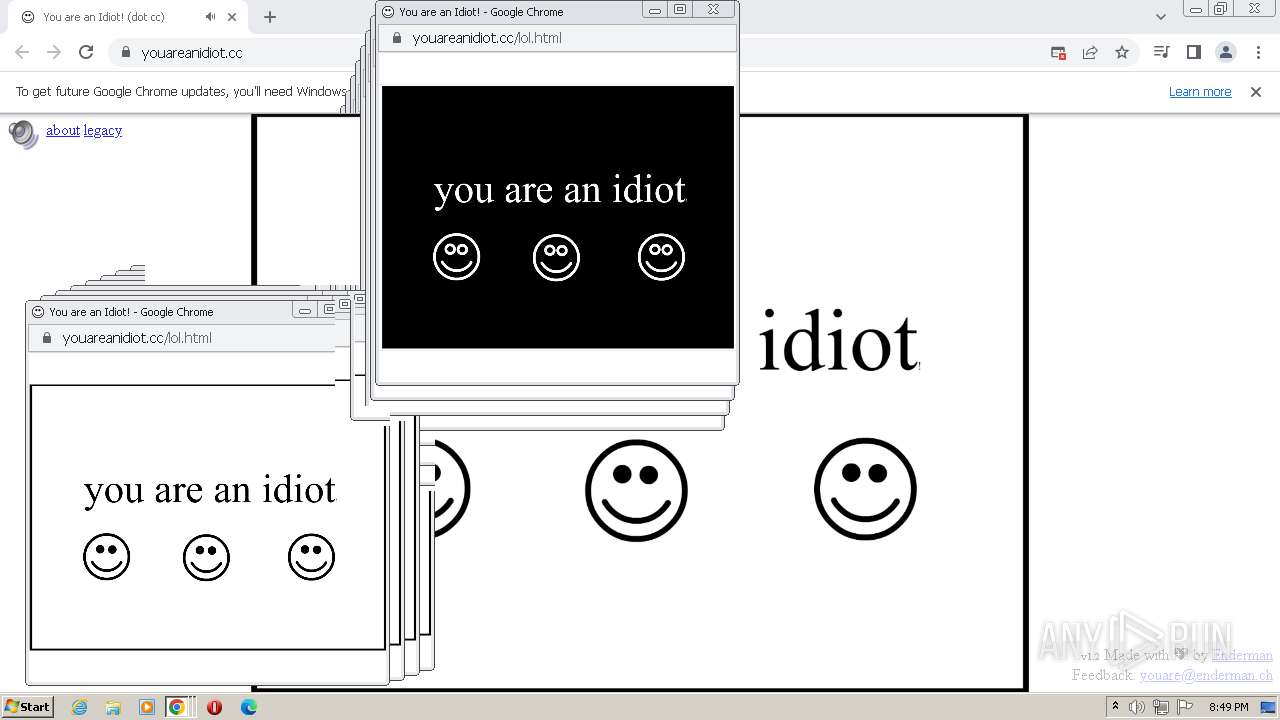Open Windows Media Player from taskbar
The image size is (1280, 720).
[147, 707]
